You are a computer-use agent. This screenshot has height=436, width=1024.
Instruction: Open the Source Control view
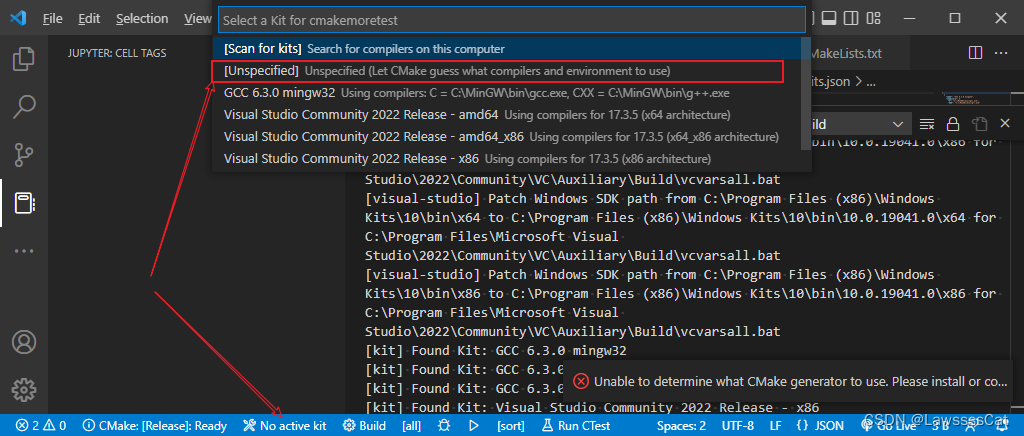pos(24,155)
